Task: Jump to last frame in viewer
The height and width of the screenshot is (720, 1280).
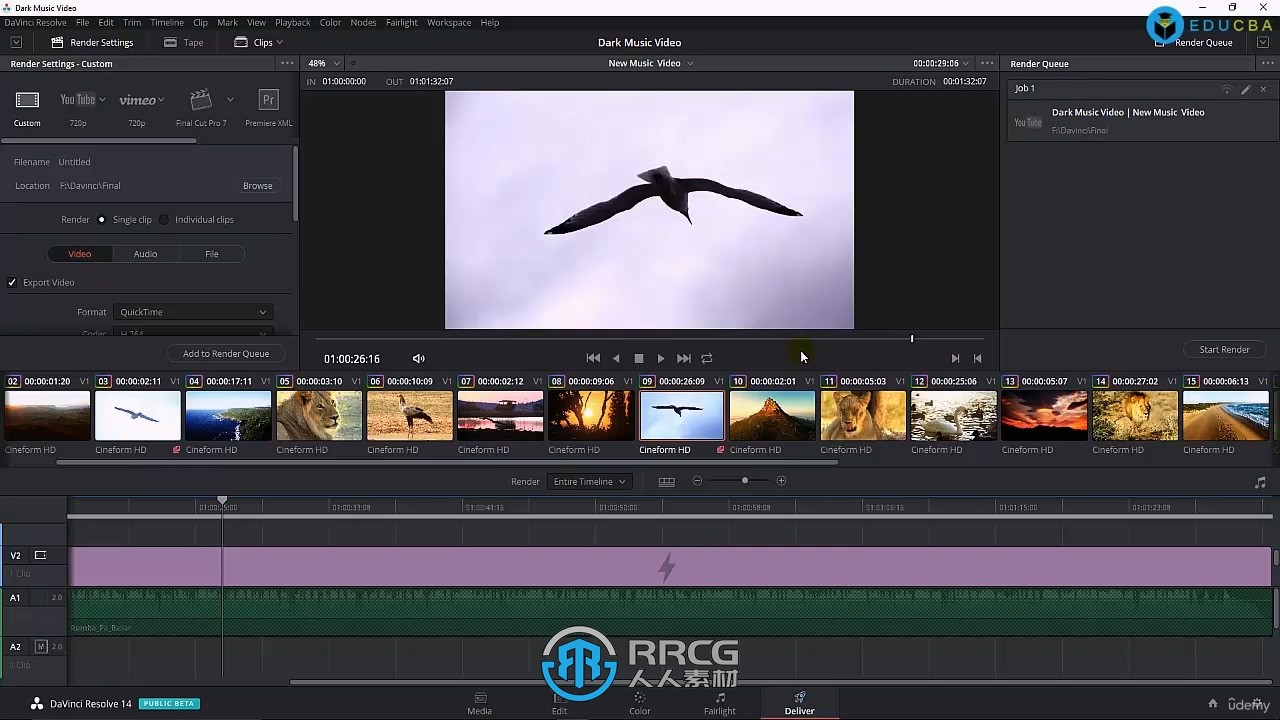Action: click(684, 358)
